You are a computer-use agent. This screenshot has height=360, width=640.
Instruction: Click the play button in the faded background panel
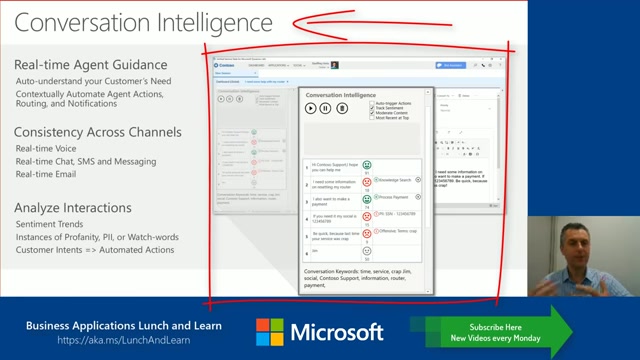click(x=221, y=99)
